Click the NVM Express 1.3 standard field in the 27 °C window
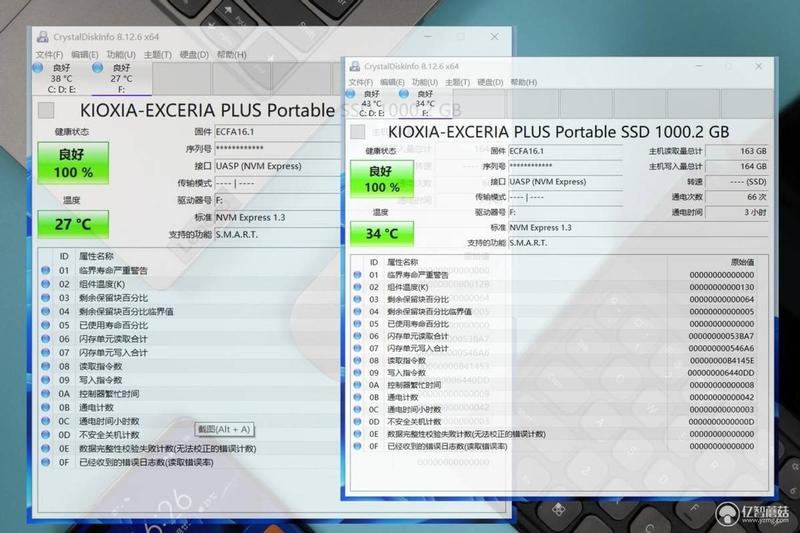This screenshot has height=533, width=800. [278, 218]
